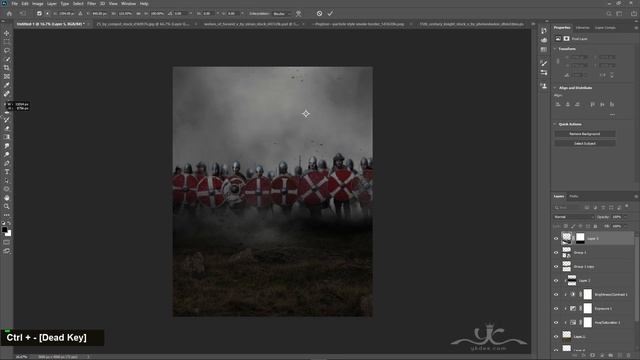Switch to the Layer Comps tab
The height and width of the screenshot is (360, 640).
click(605, 28)
